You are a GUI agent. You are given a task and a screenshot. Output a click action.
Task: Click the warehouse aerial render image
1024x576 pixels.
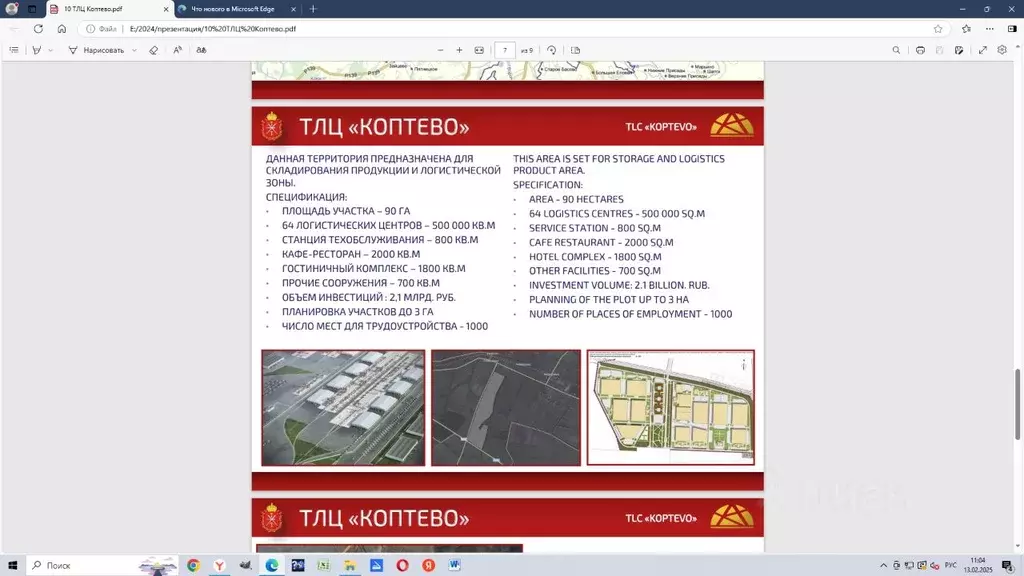(x=343, y=408)
